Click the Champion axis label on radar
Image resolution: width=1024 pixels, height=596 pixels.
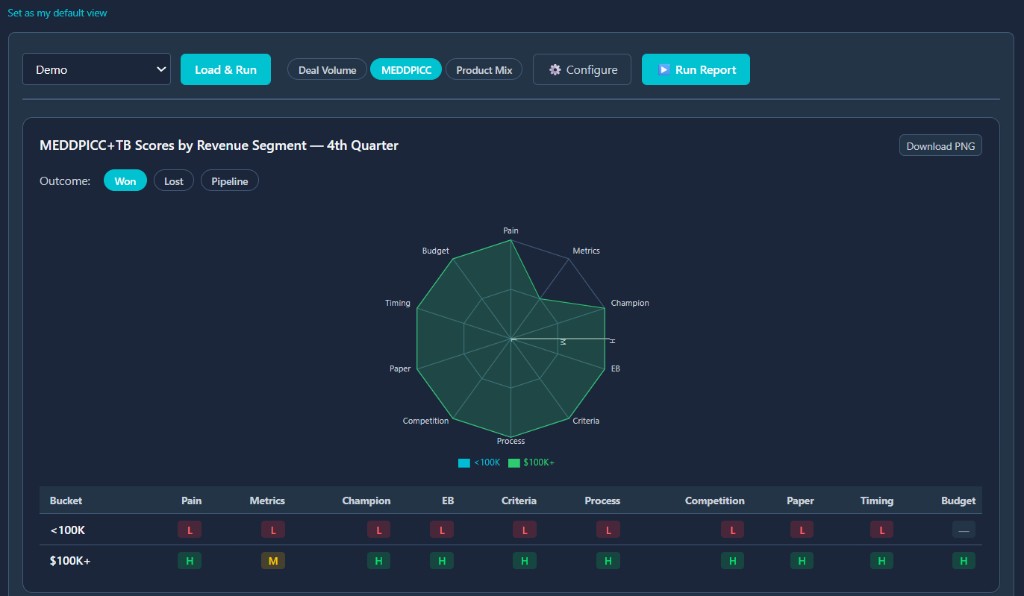(x=630, y=303)
